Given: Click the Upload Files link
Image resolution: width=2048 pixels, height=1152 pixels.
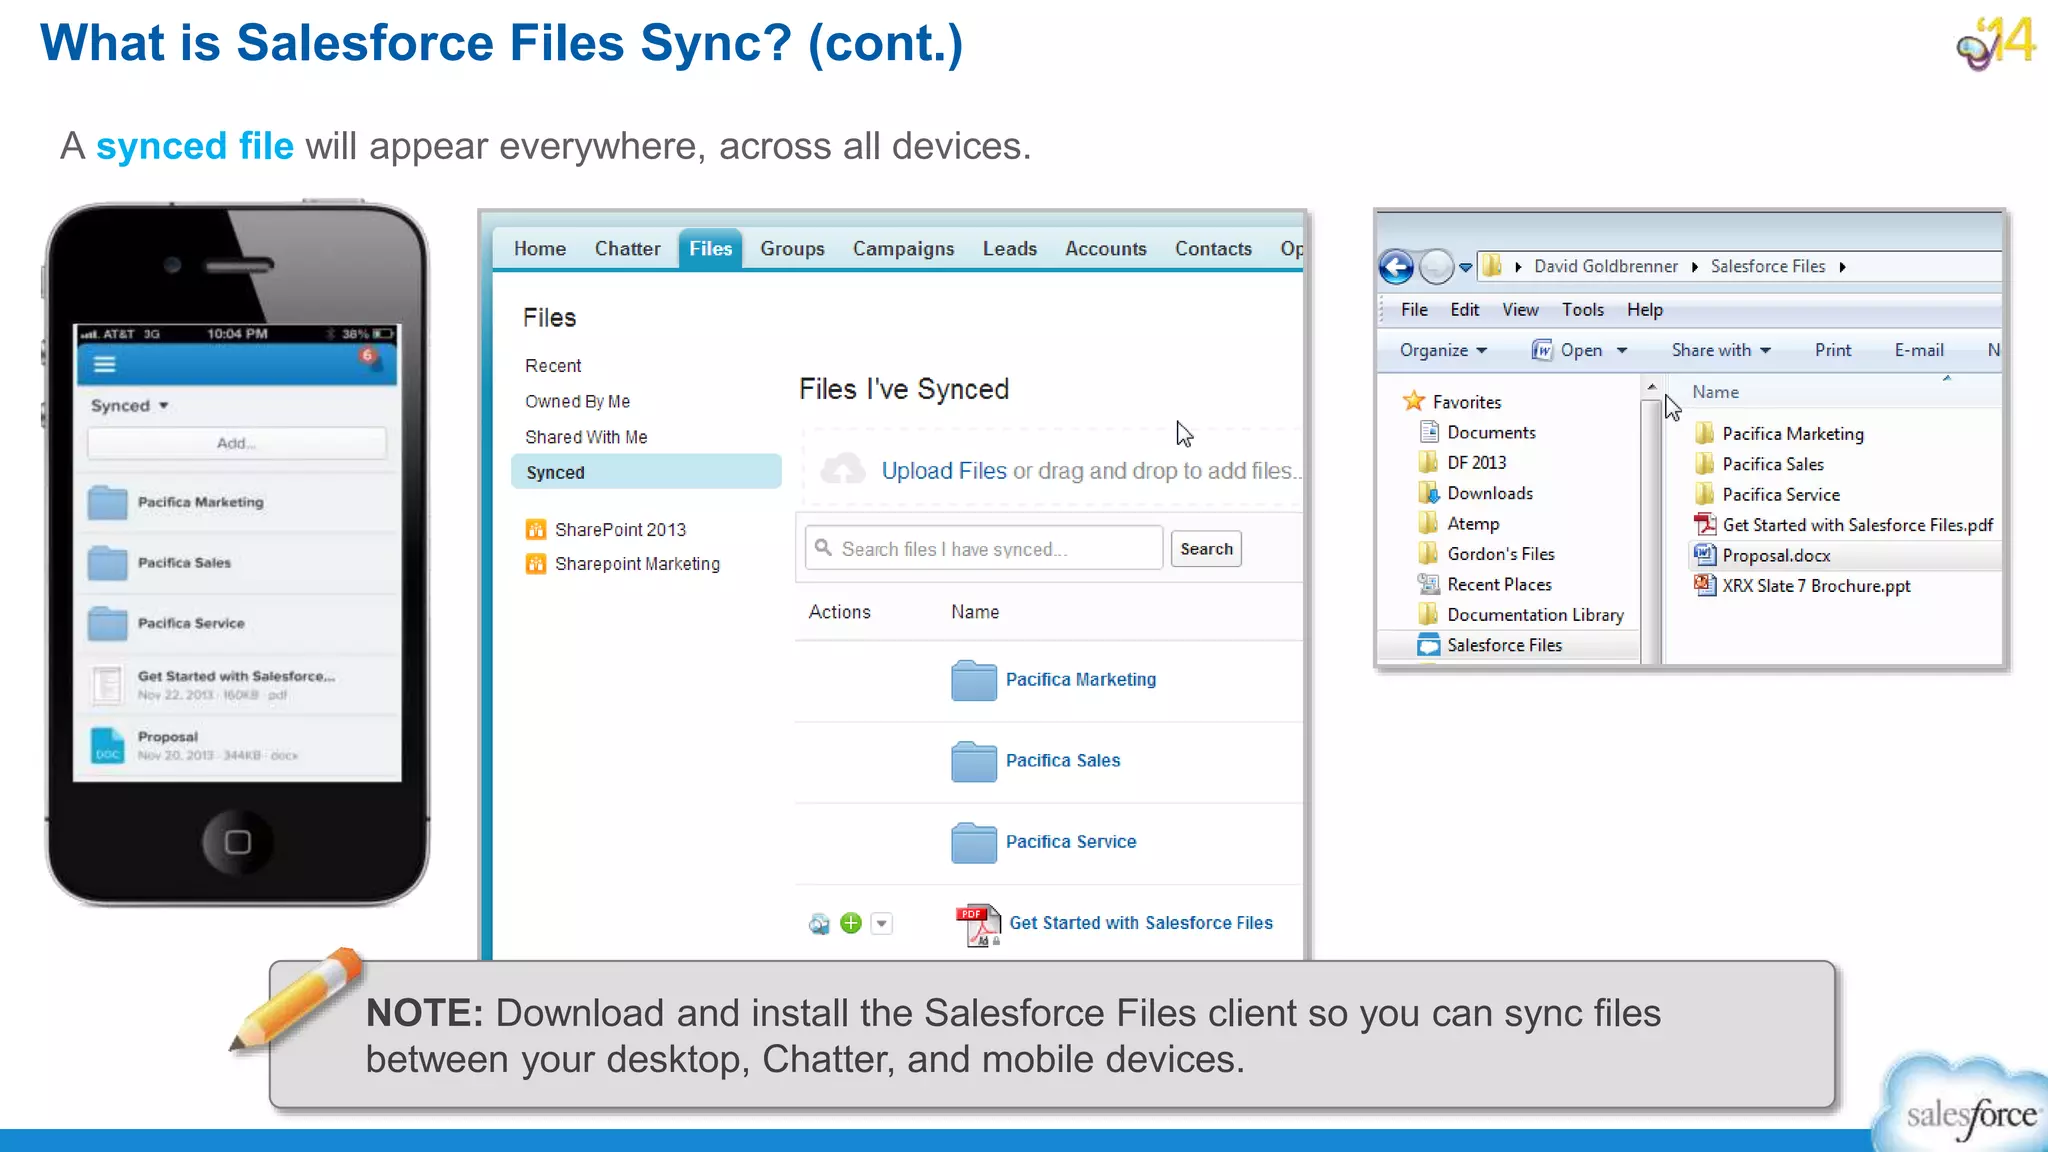Looking at the screenshot, I should (944, 471).
